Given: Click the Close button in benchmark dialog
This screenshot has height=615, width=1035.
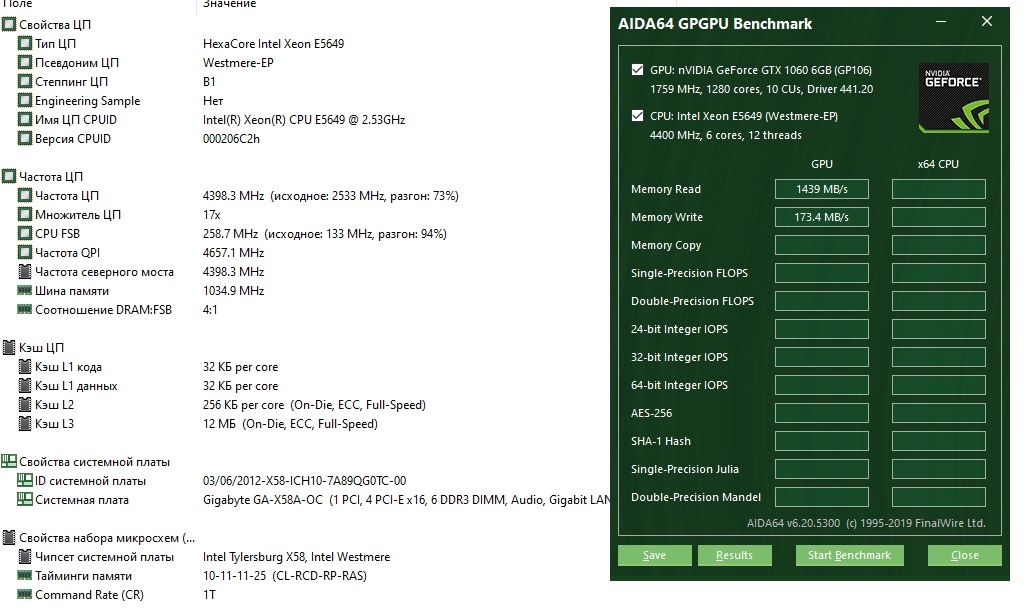Looking at the screenshot, I should click(x=964, y=556).
